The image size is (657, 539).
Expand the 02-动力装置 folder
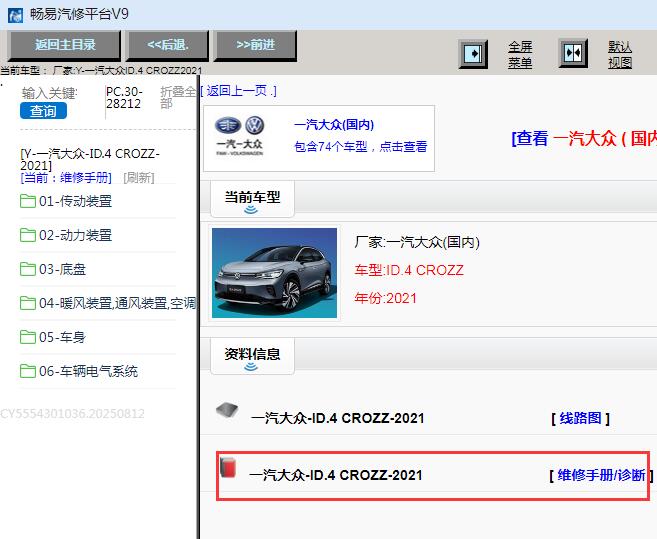point(75,235)
